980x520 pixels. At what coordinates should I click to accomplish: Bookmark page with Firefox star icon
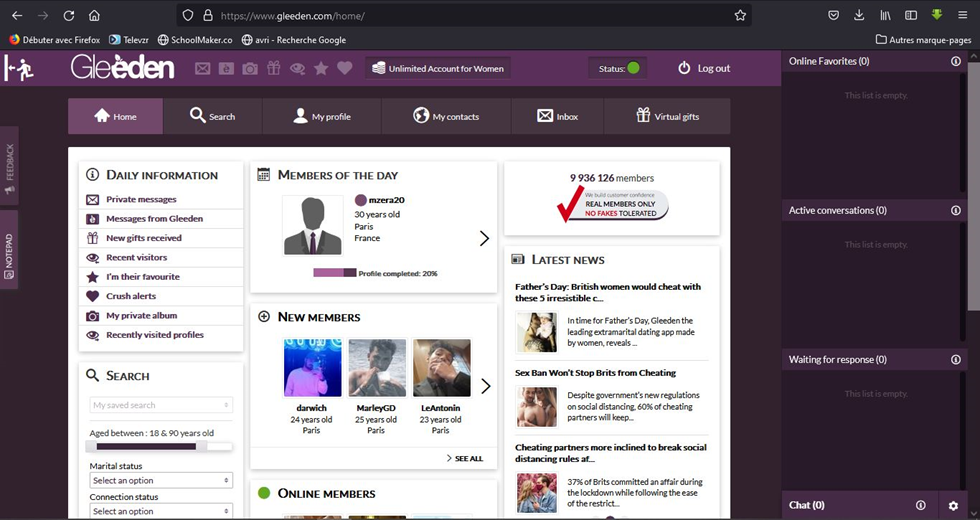click(x=740, y=16)
